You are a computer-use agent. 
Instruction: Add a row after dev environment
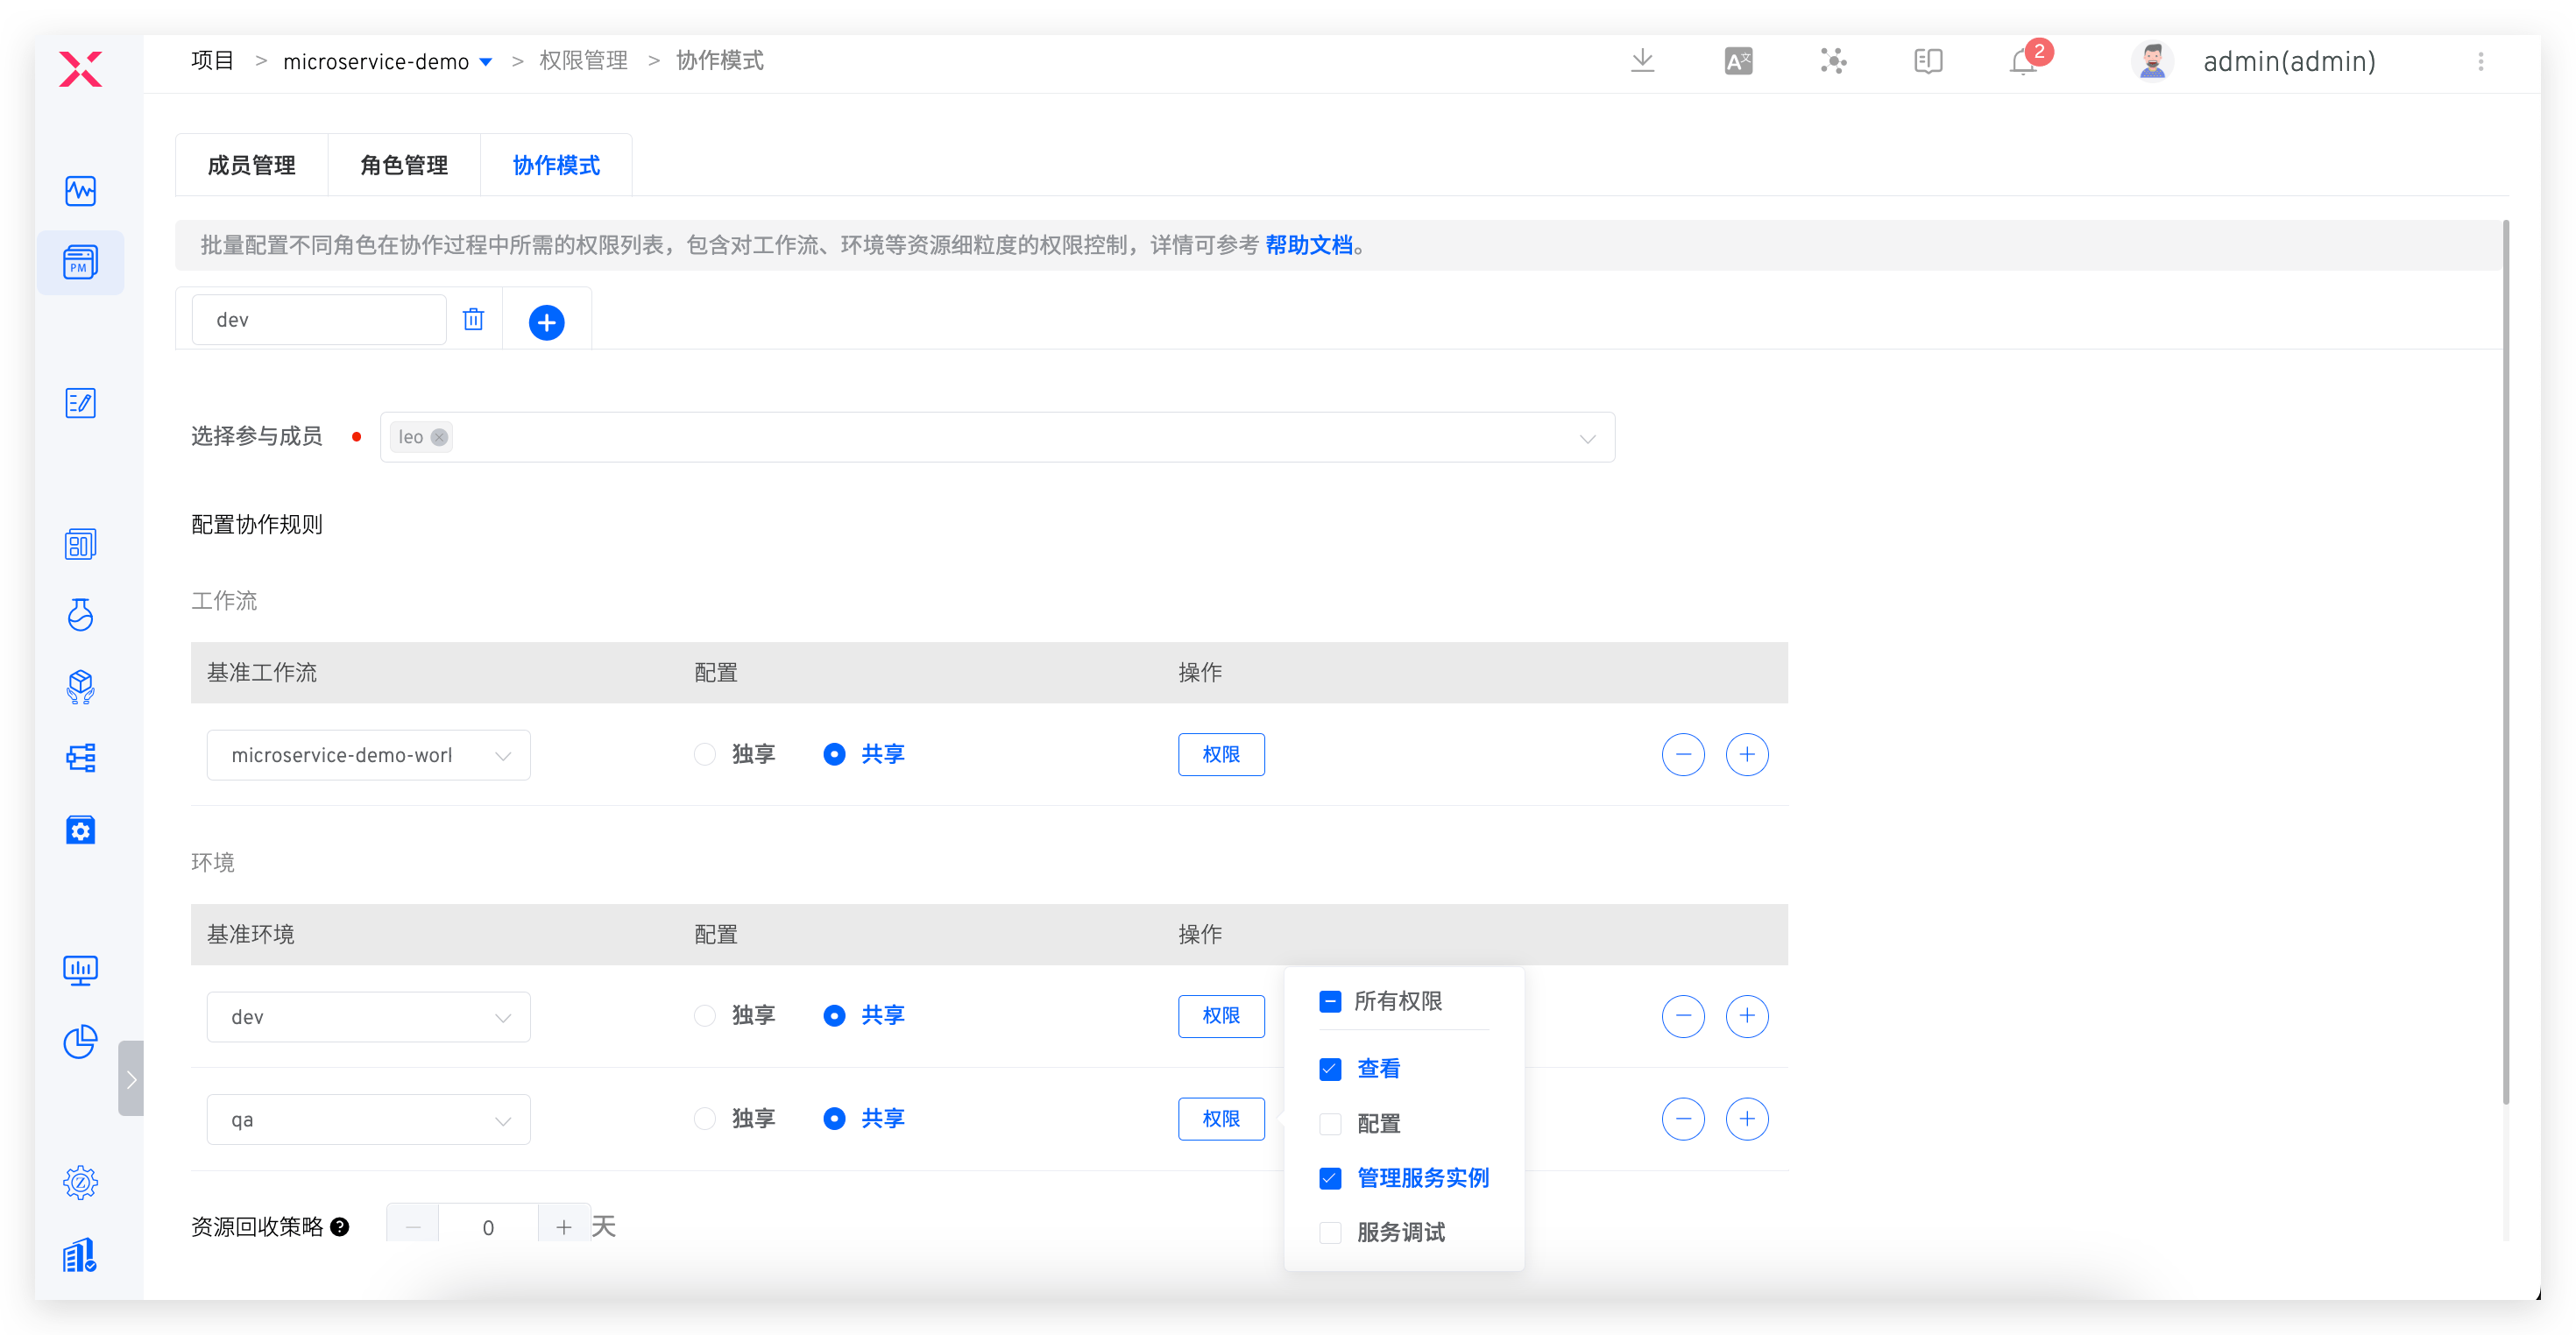[x=1747, y=1016]
